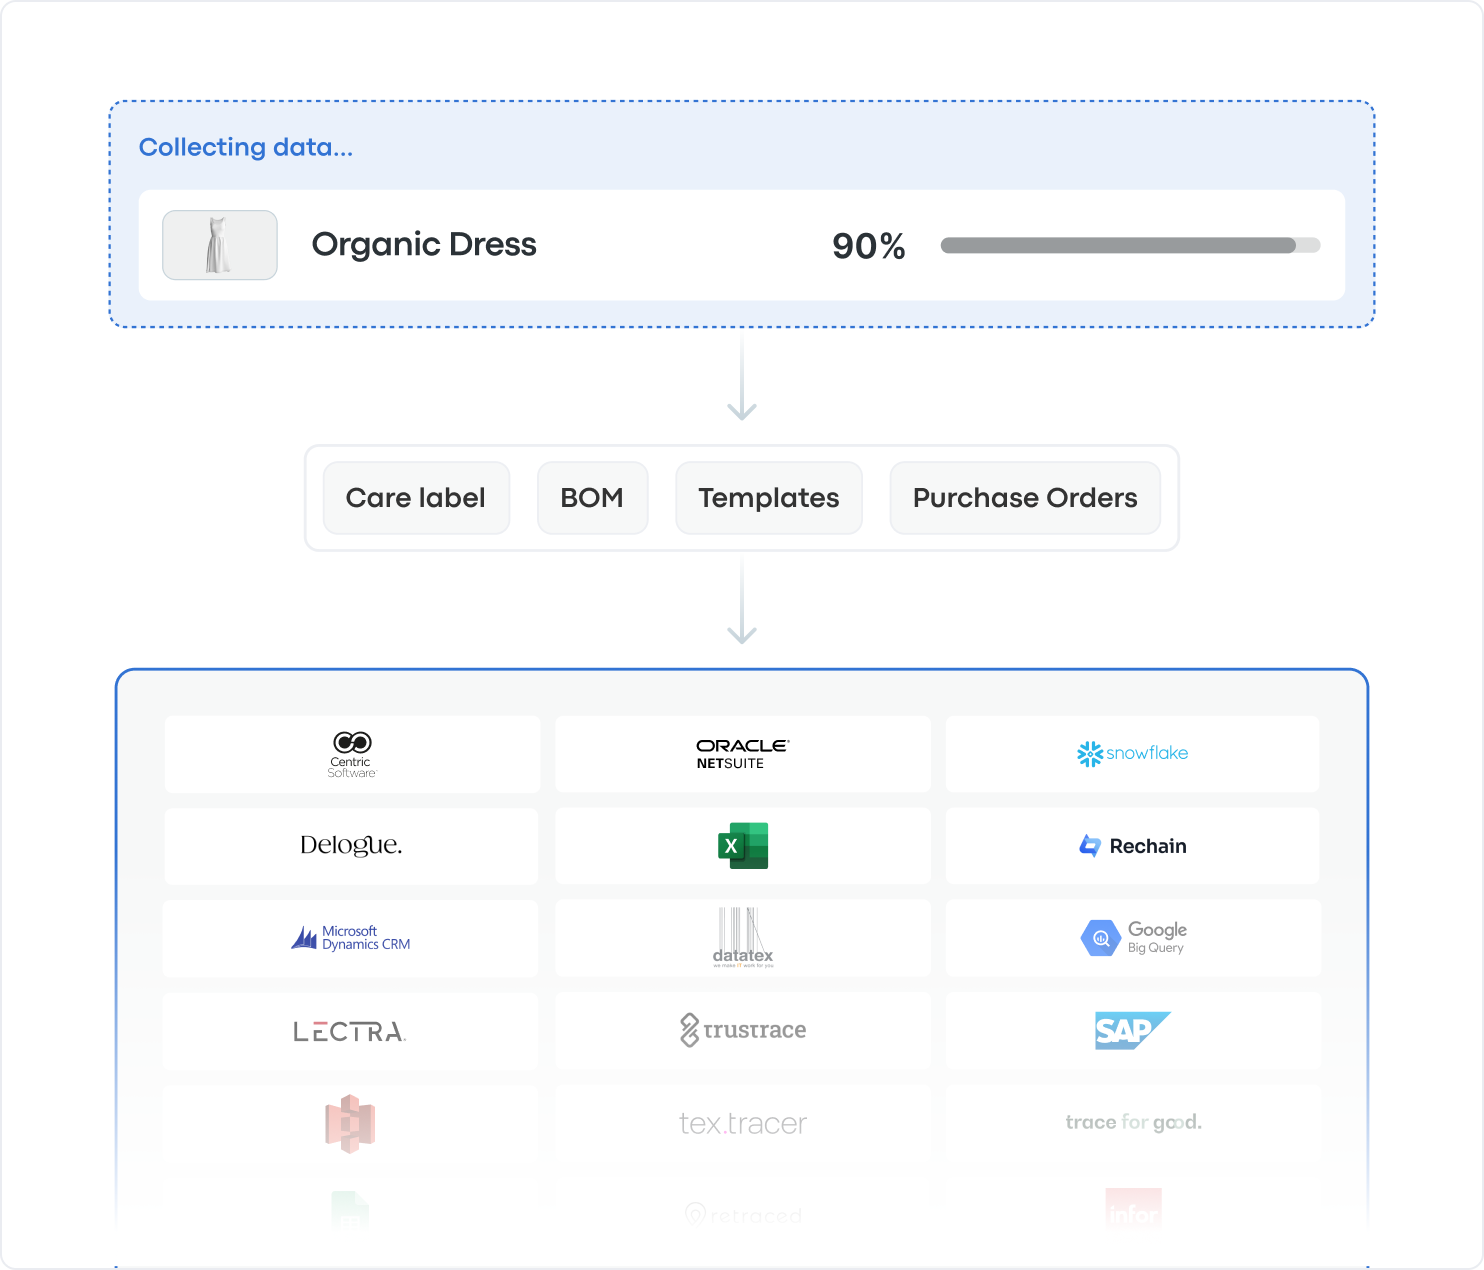Select the Rechain logo tile
The width and height of the screenshot is (1484, 1270).
pyautogui.click(x=1132, y=846)
